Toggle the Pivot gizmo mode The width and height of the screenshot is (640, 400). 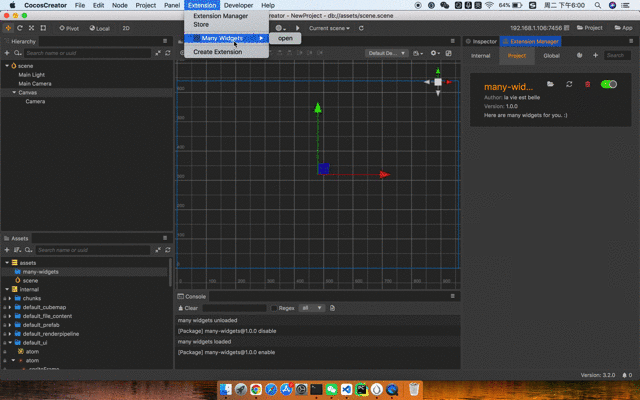point(69,28)
